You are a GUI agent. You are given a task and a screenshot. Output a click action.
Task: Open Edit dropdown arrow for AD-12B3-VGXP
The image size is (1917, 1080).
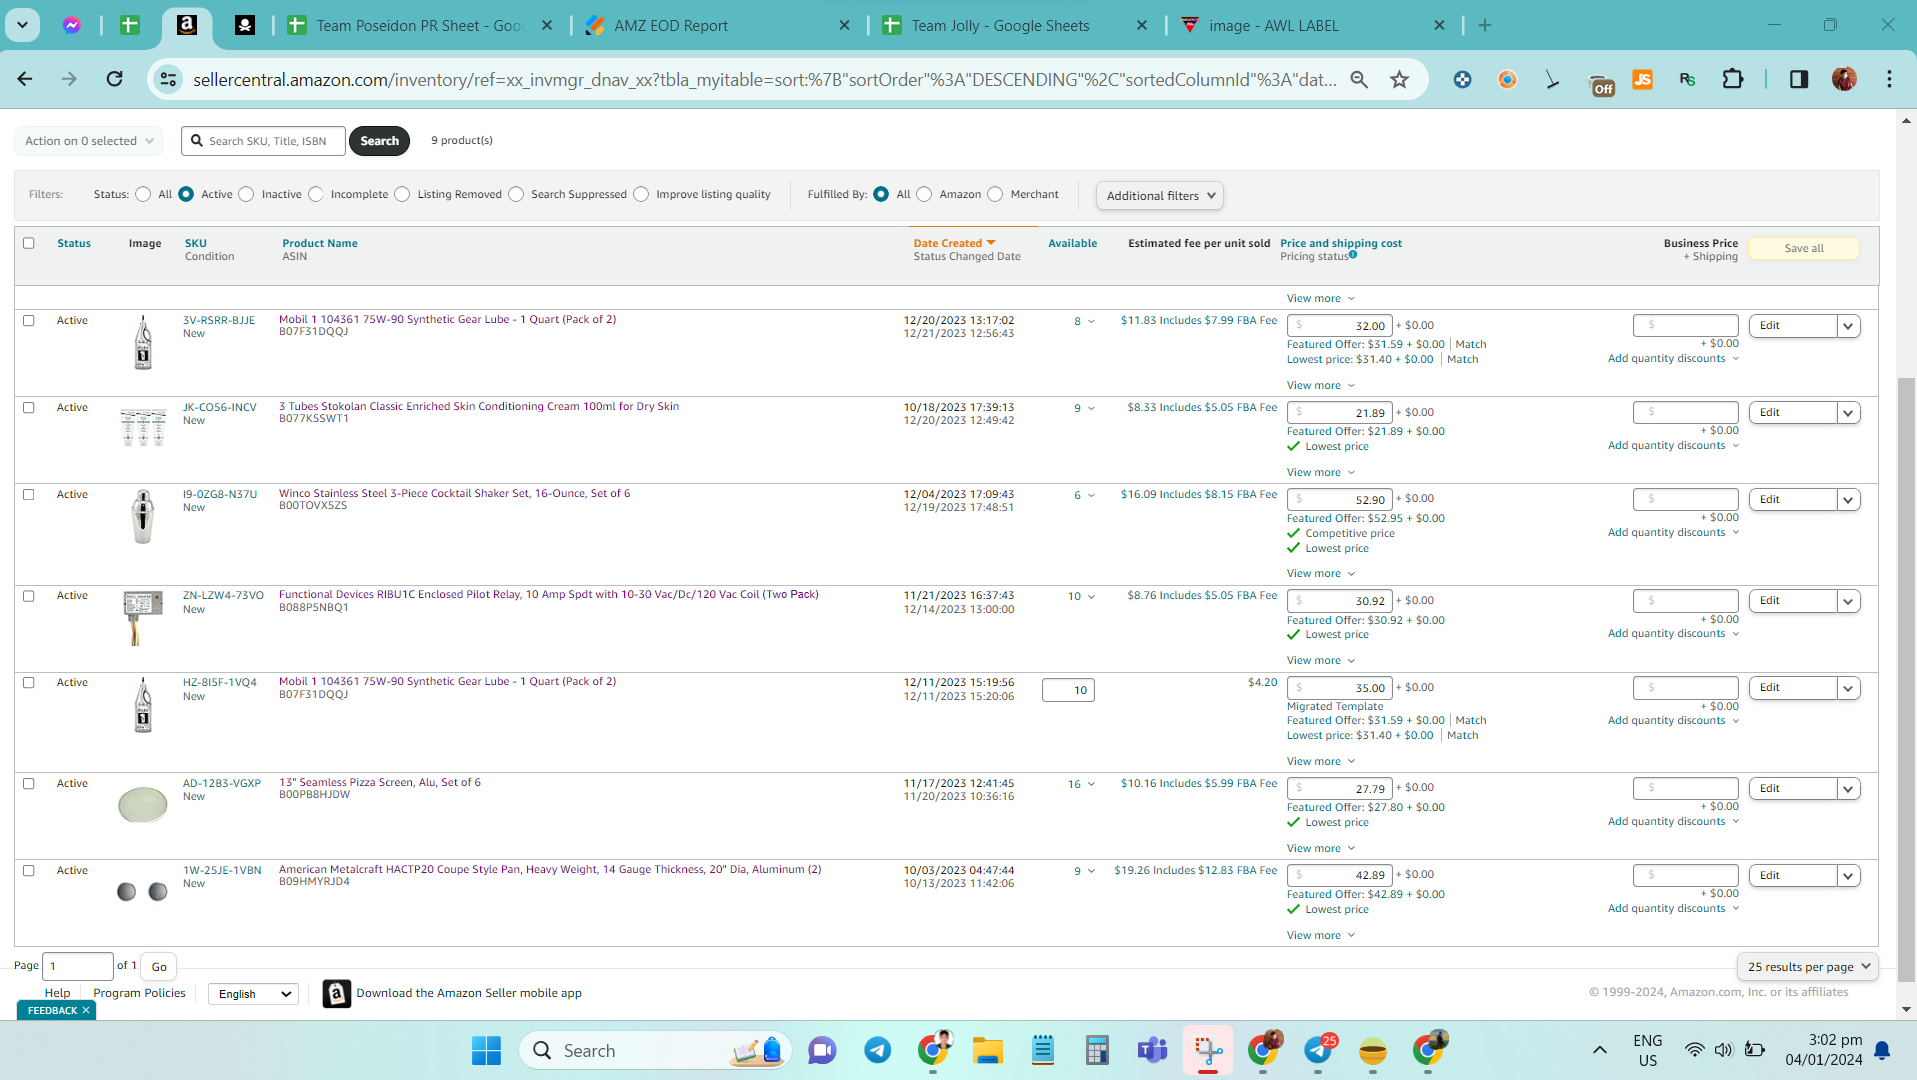tap(1849, 789)
